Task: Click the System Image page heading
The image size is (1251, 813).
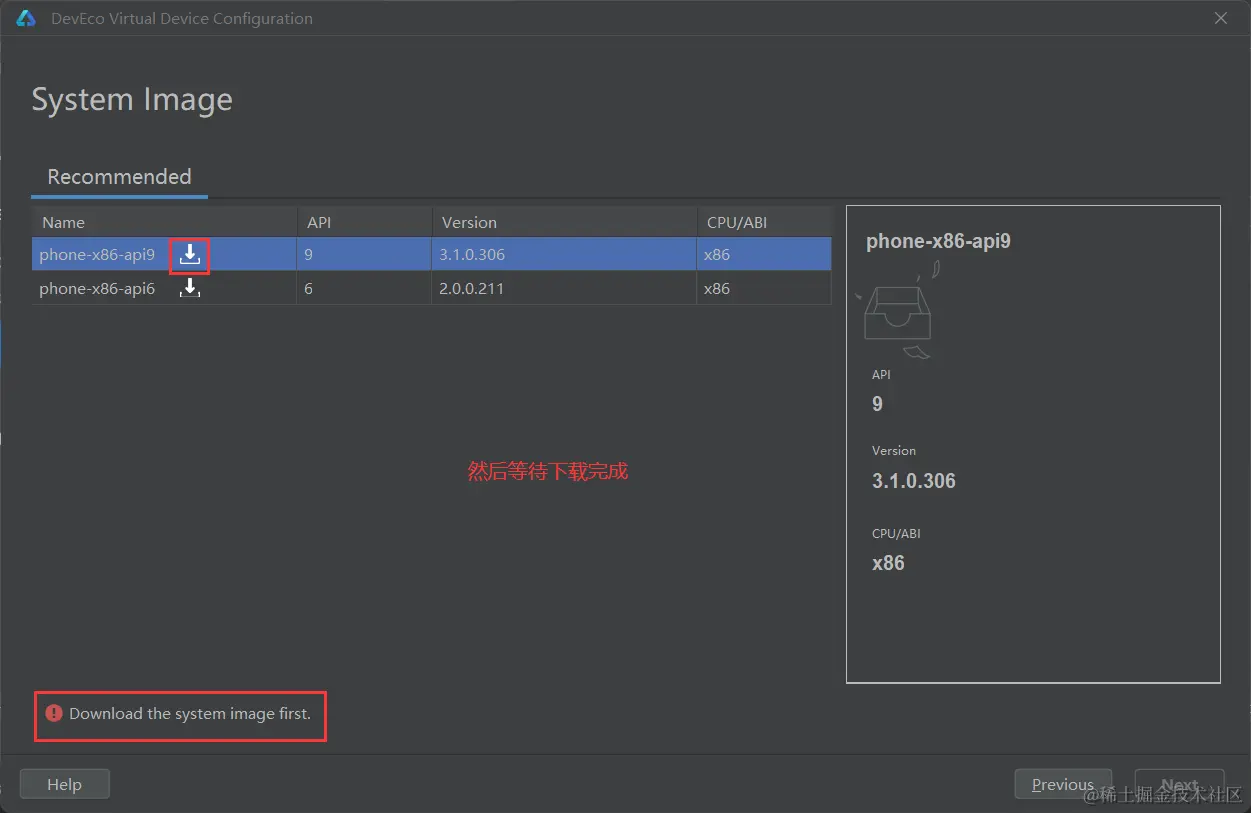Action: (132, 100)
